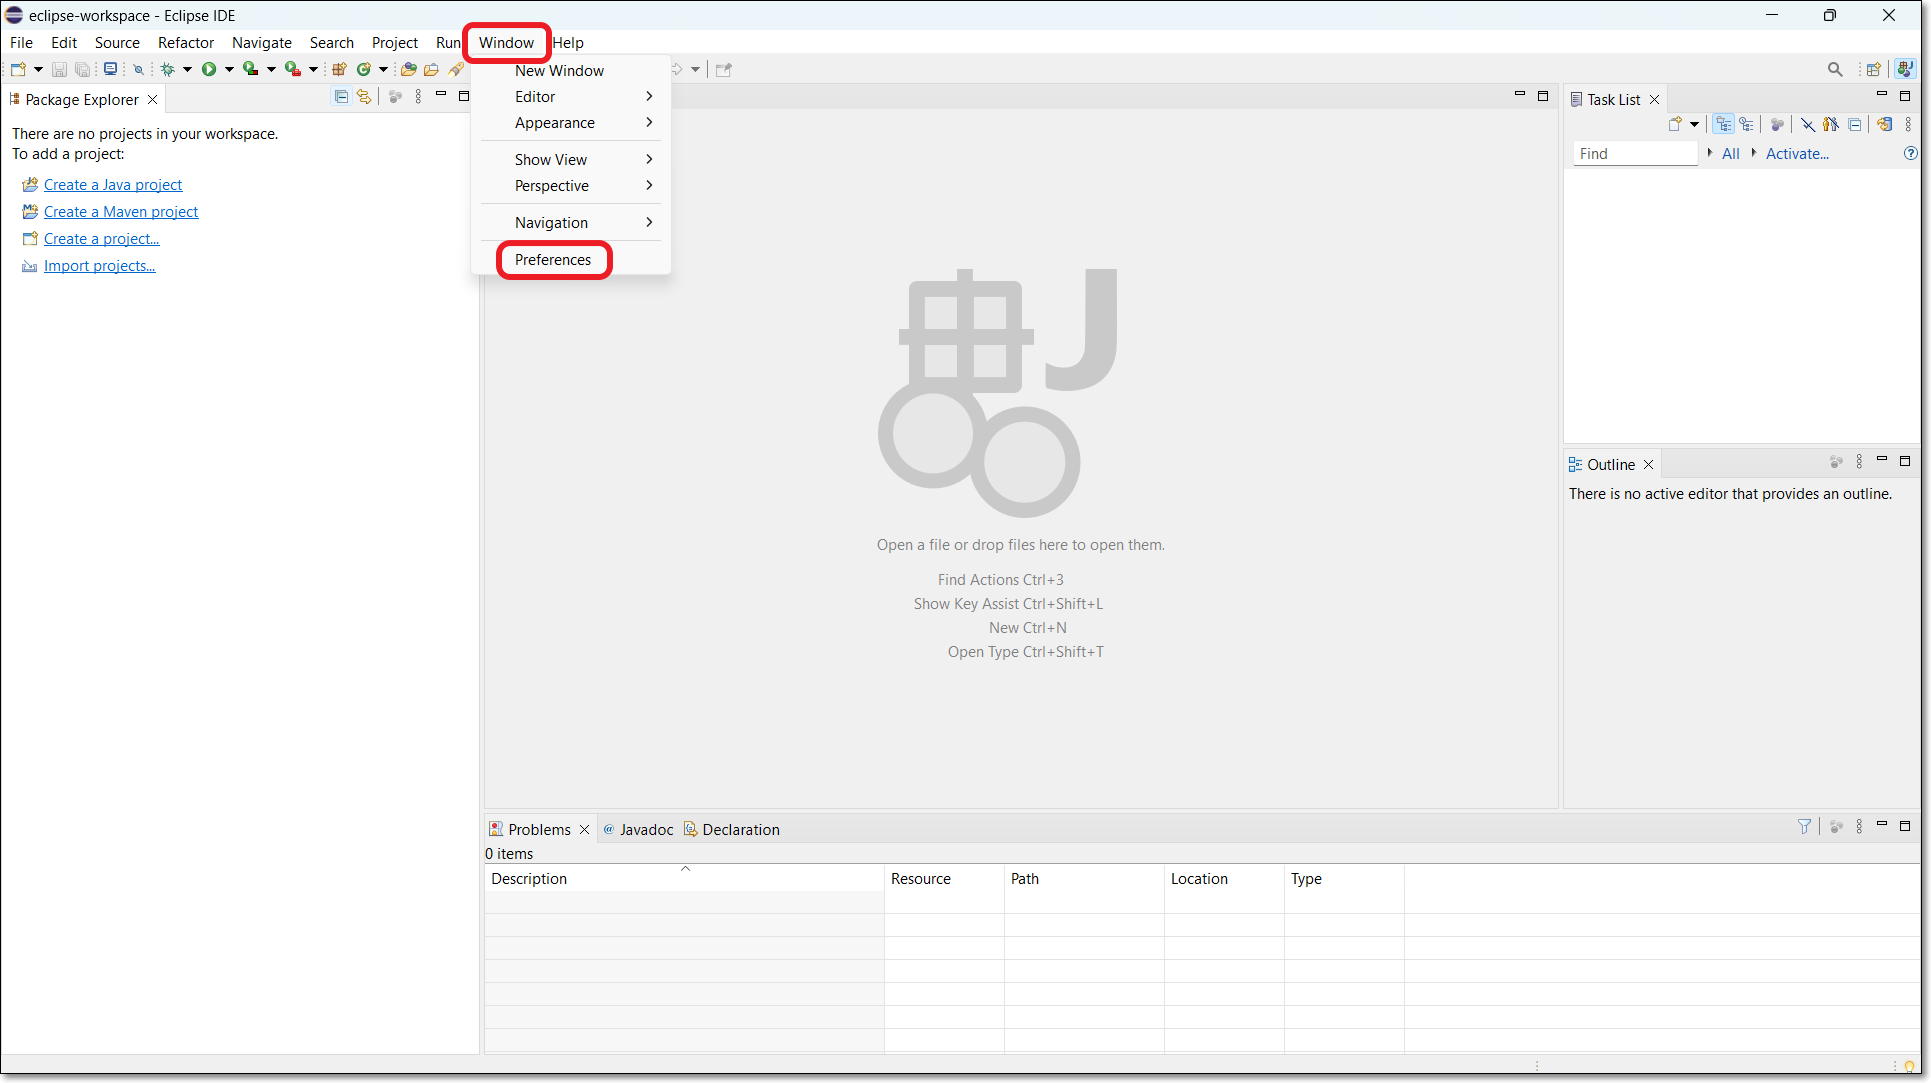The image size is (1931, 1083).
Task: Click the Open Type toolbar icon
Action: click(x=408, y=69)
